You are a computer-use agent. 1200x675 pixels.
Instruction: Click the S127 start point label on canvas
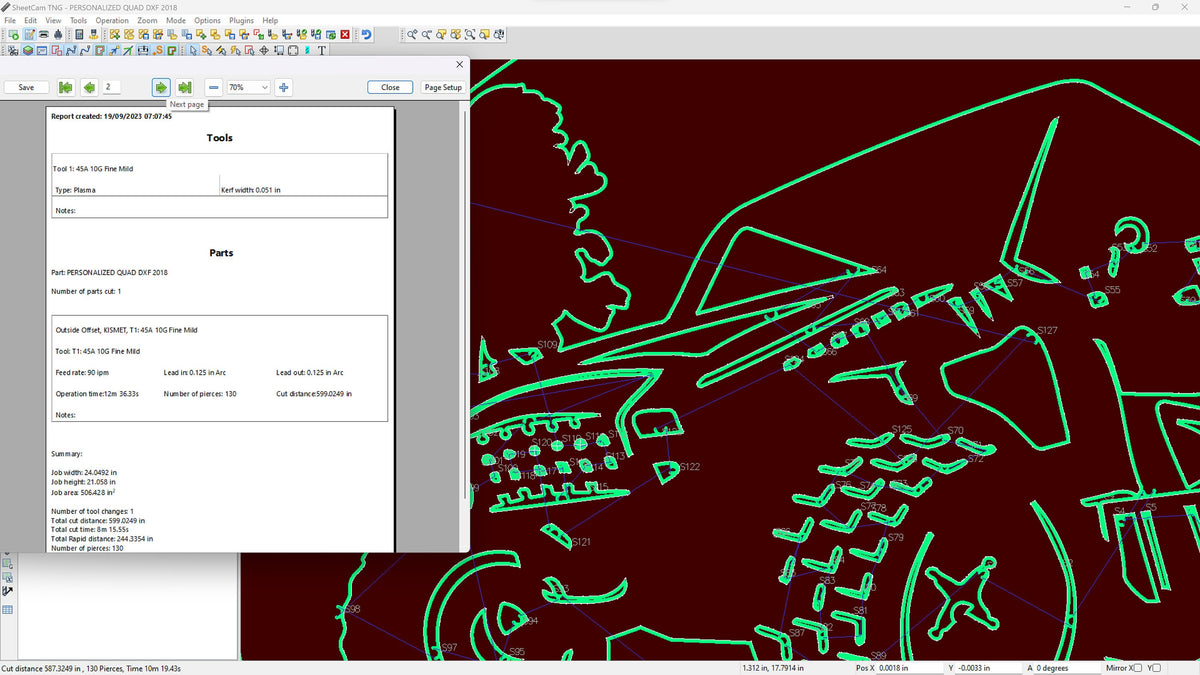point(1047,330)
